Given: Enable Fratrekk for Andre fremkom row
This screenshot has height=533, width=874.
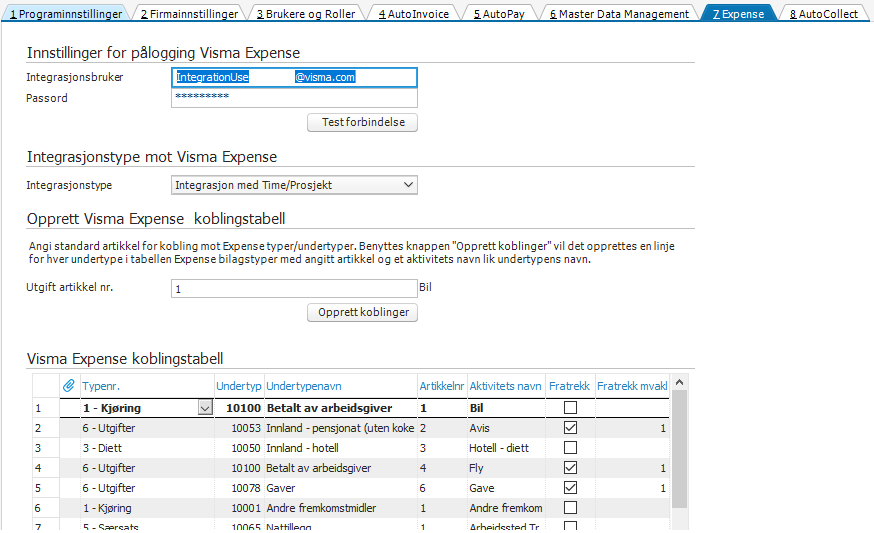Looking at the screenshot, I should [570, 508].
